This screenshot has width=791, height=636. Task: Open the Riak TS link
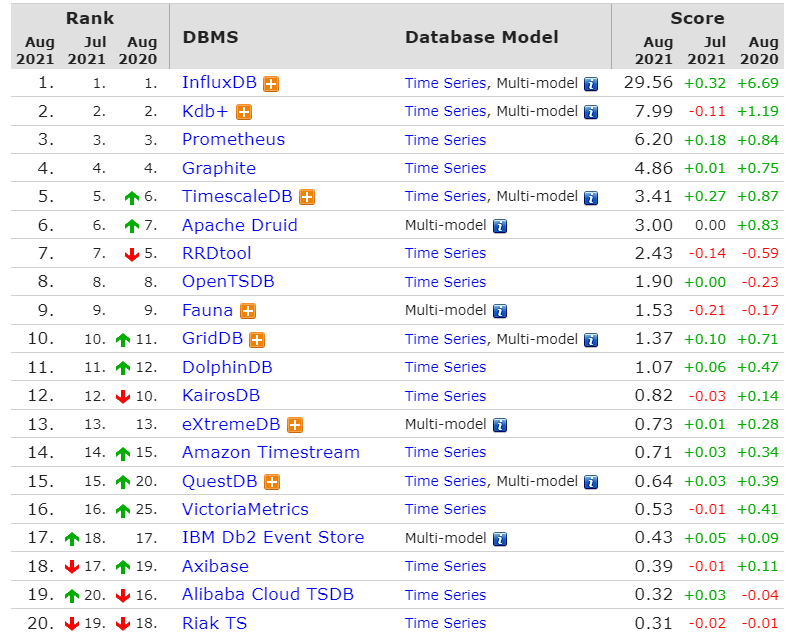click(x=214, y=623)
